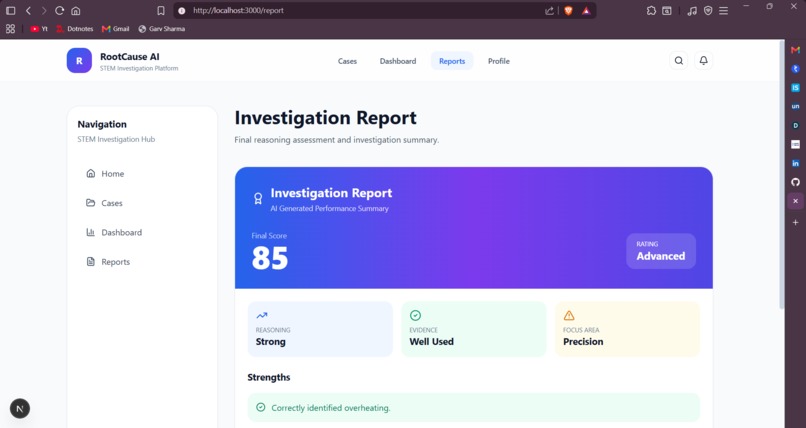Open the Dashboard tab in top navigation
Screen dimensions: 806x428
(x=398, y=61)
